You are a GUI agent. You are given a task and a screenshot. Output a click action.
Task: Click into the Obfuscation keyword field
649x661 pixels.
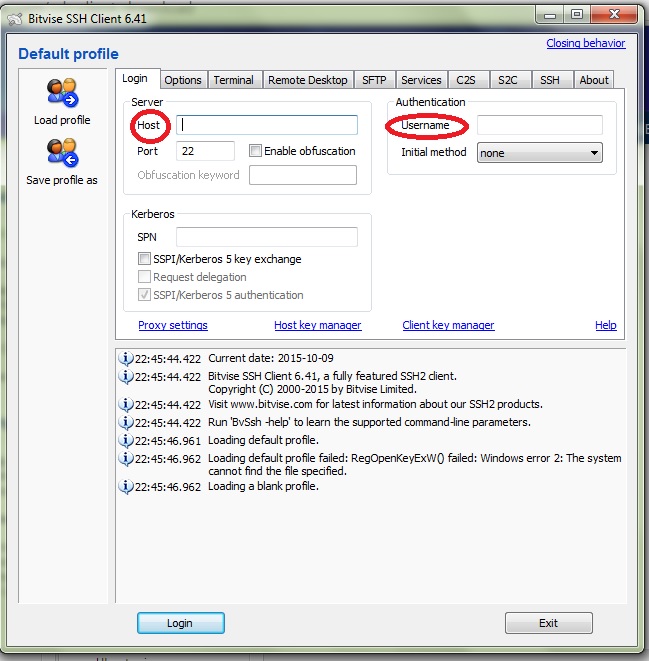303,175
